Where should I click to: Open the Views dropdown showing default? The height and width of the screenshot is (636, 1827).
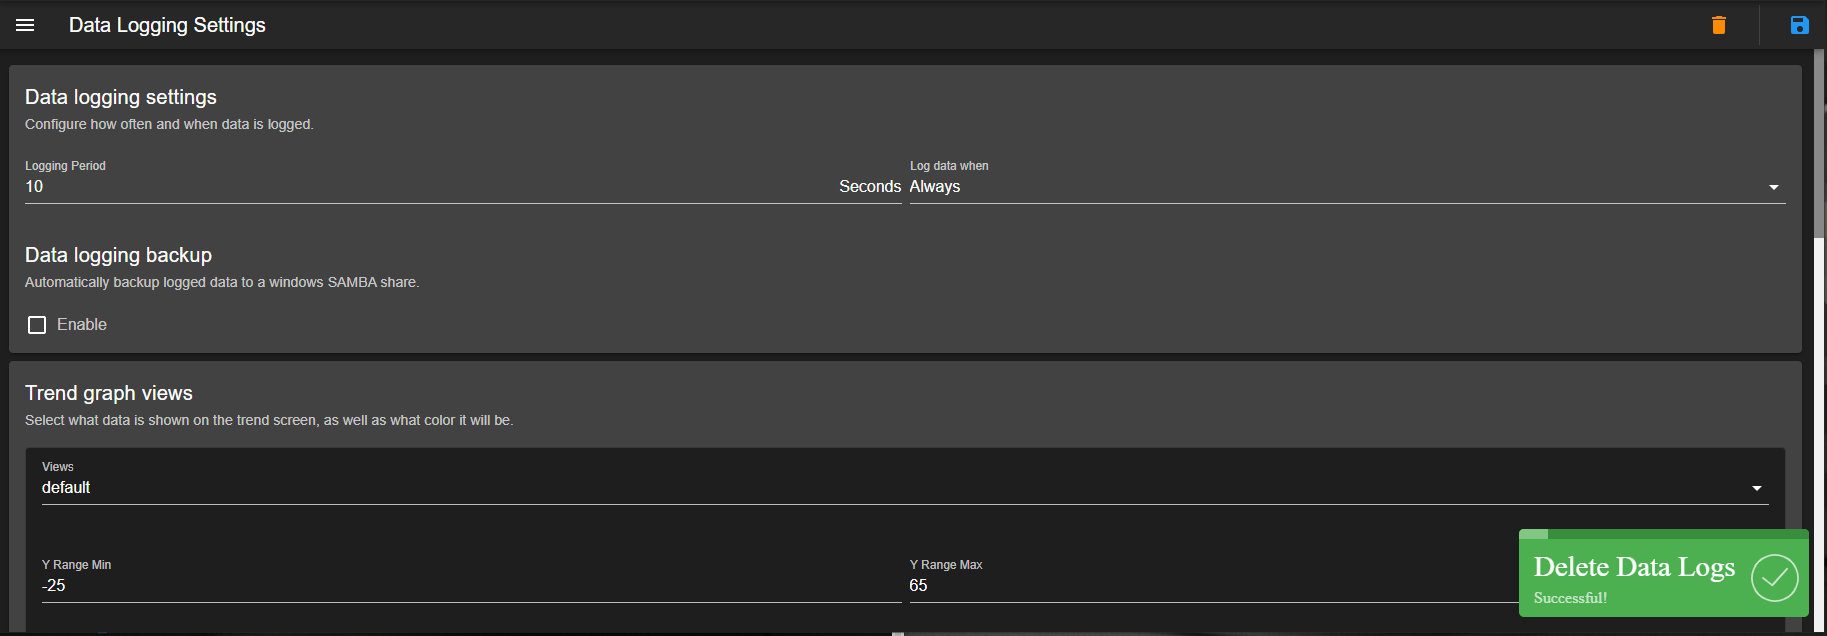pos(905,487)
